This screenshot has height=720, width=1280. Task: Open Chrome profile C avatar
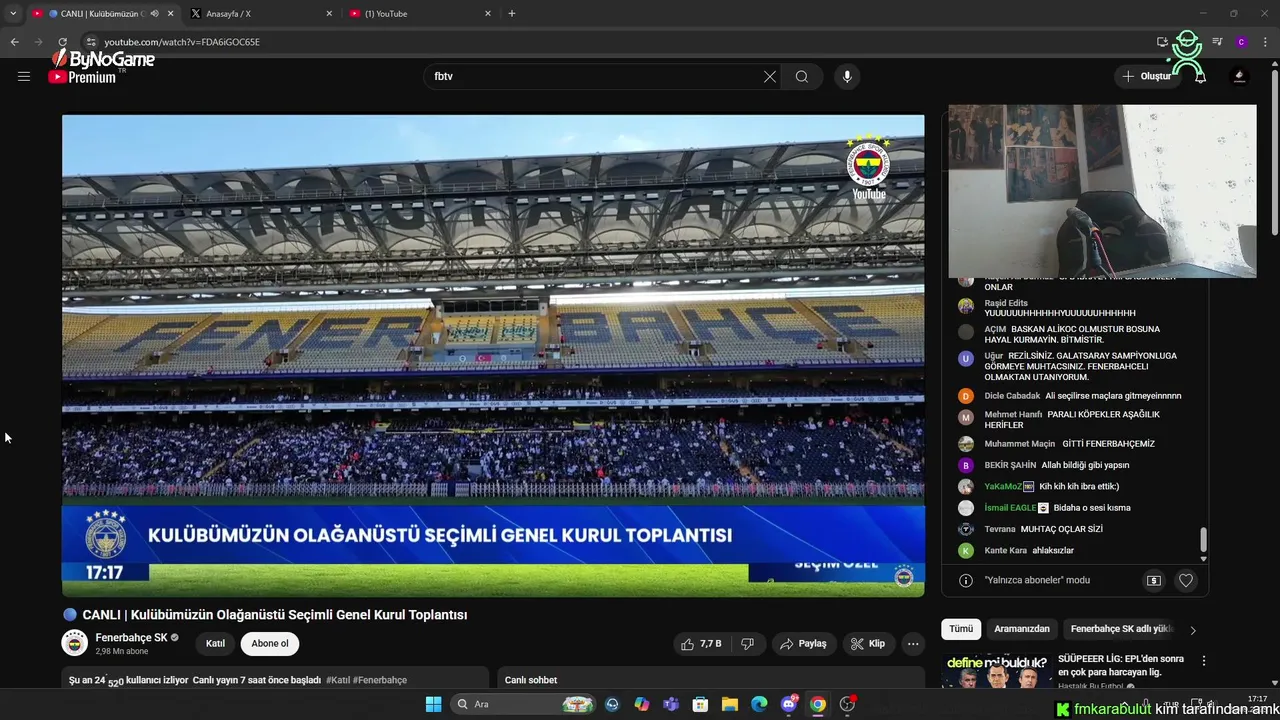pyautogui.click(x=1241, y=42)
